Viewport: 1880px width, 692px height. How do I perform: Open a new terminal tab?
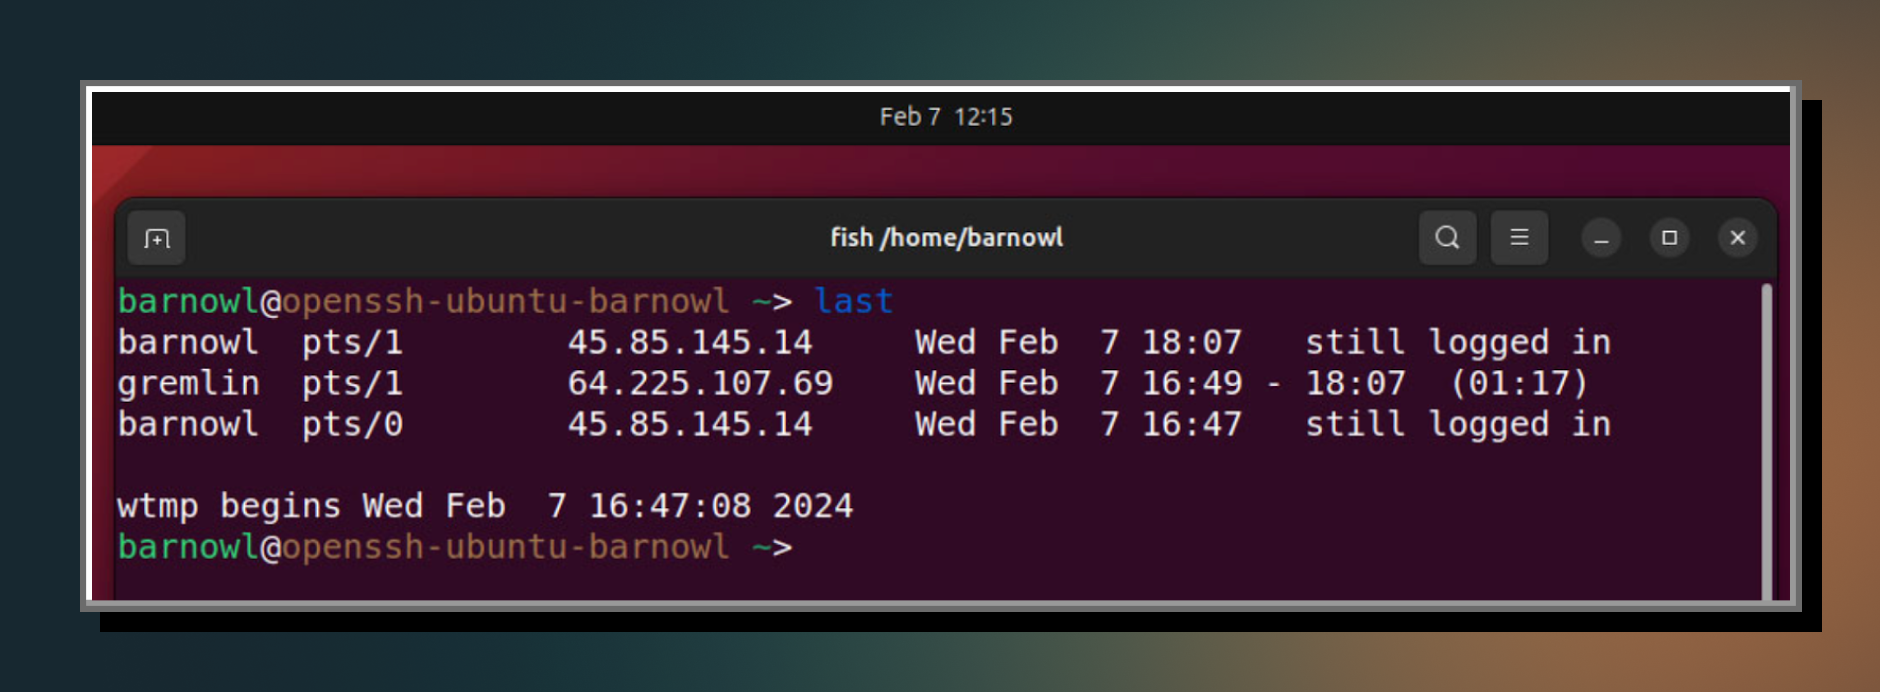click(157, 238)
